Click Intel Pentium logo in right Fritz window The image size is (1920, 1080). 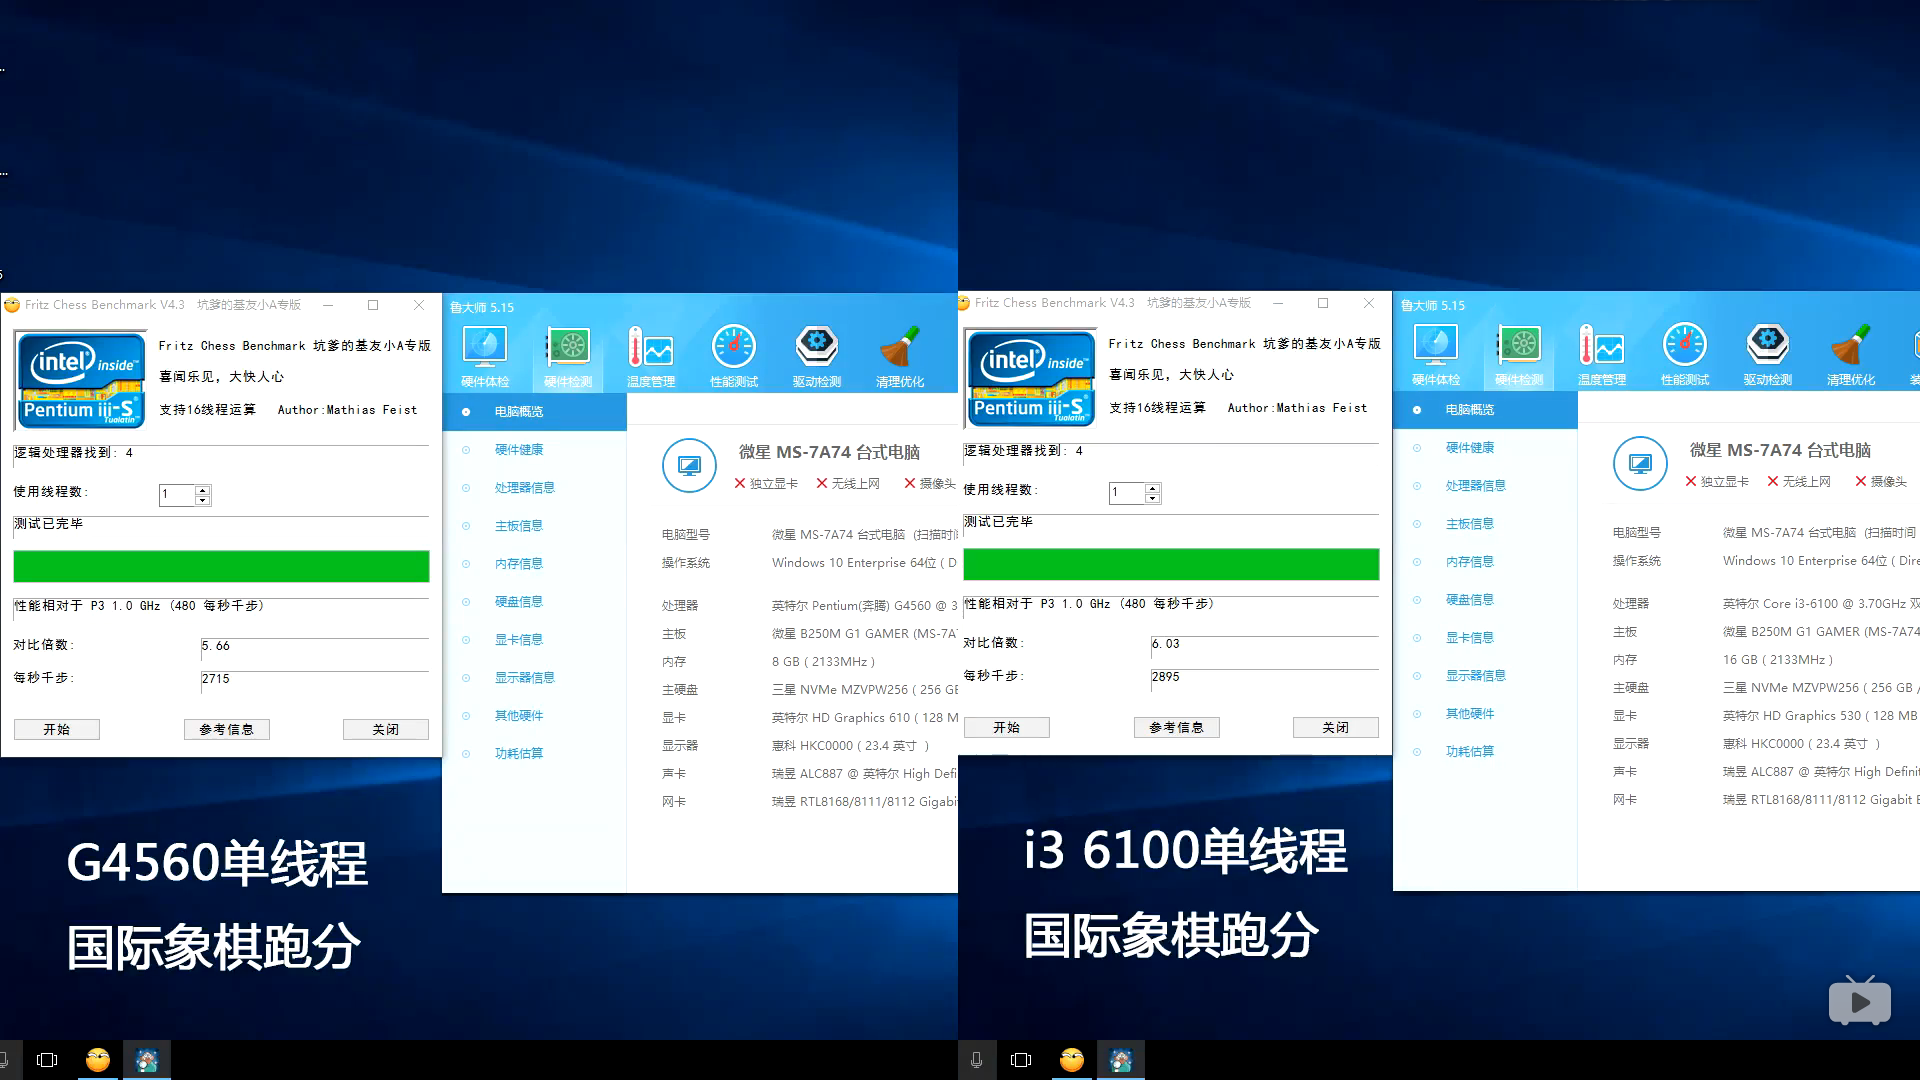(1032, 378)
